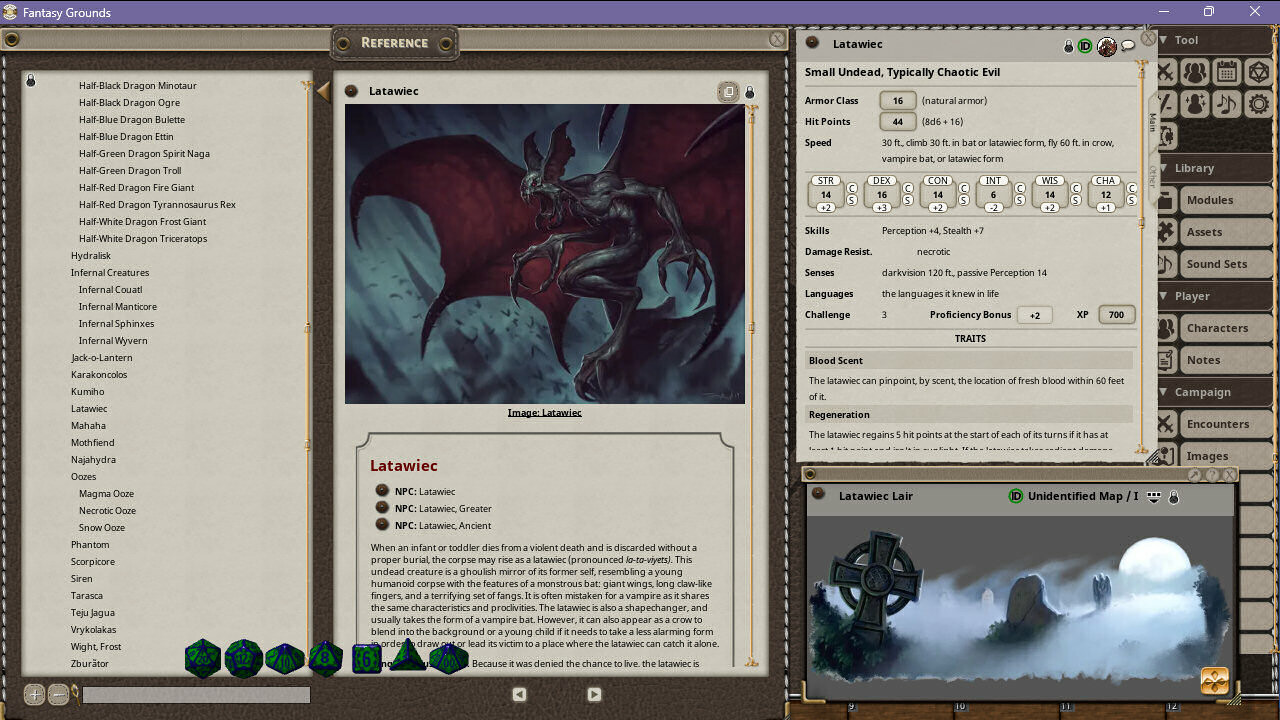Click the music notes Sound tool icon
1280x720 pixels.
click(x=1227, y=104)
